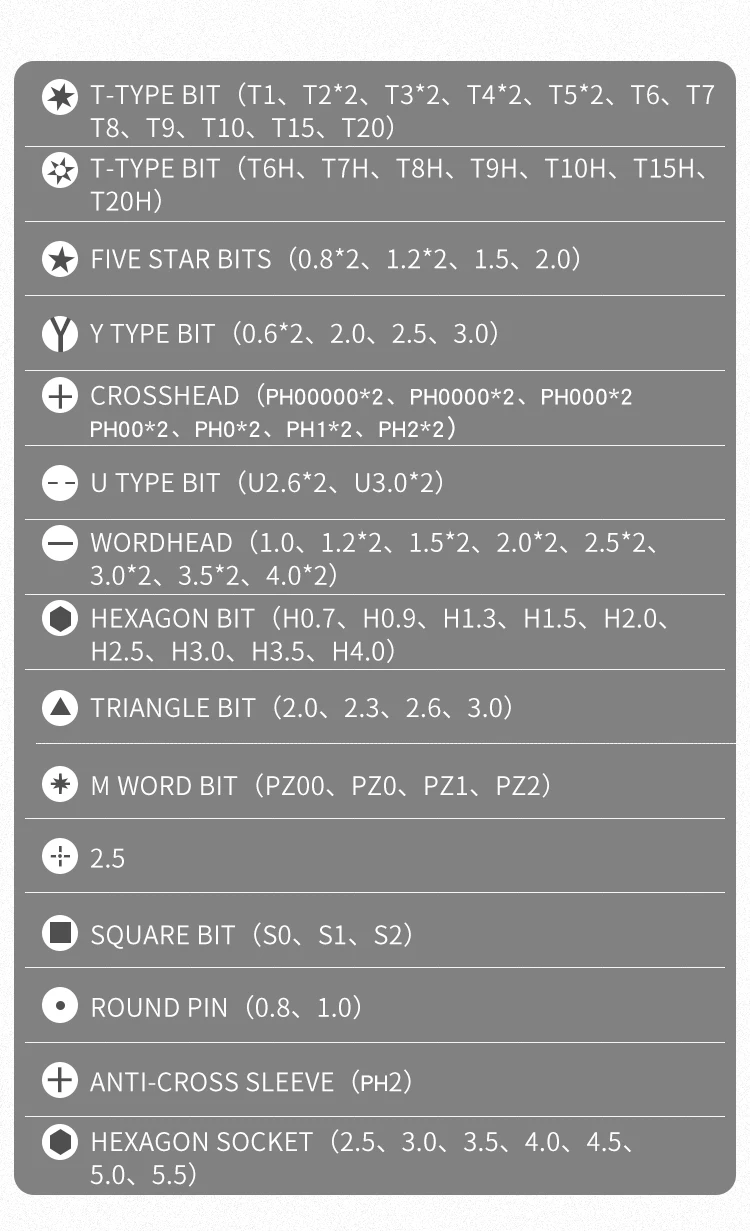This screenshot has width=750, height=1231.
Task: Click the hollow-center Torx icon beside T6H
Action: point(60,170)
